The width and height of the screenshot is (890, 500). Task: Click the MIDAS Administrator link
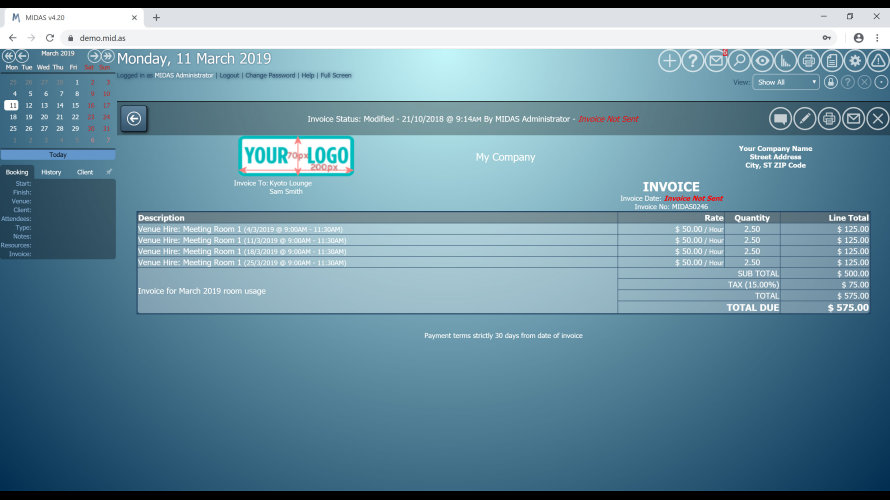click(184, 75)
